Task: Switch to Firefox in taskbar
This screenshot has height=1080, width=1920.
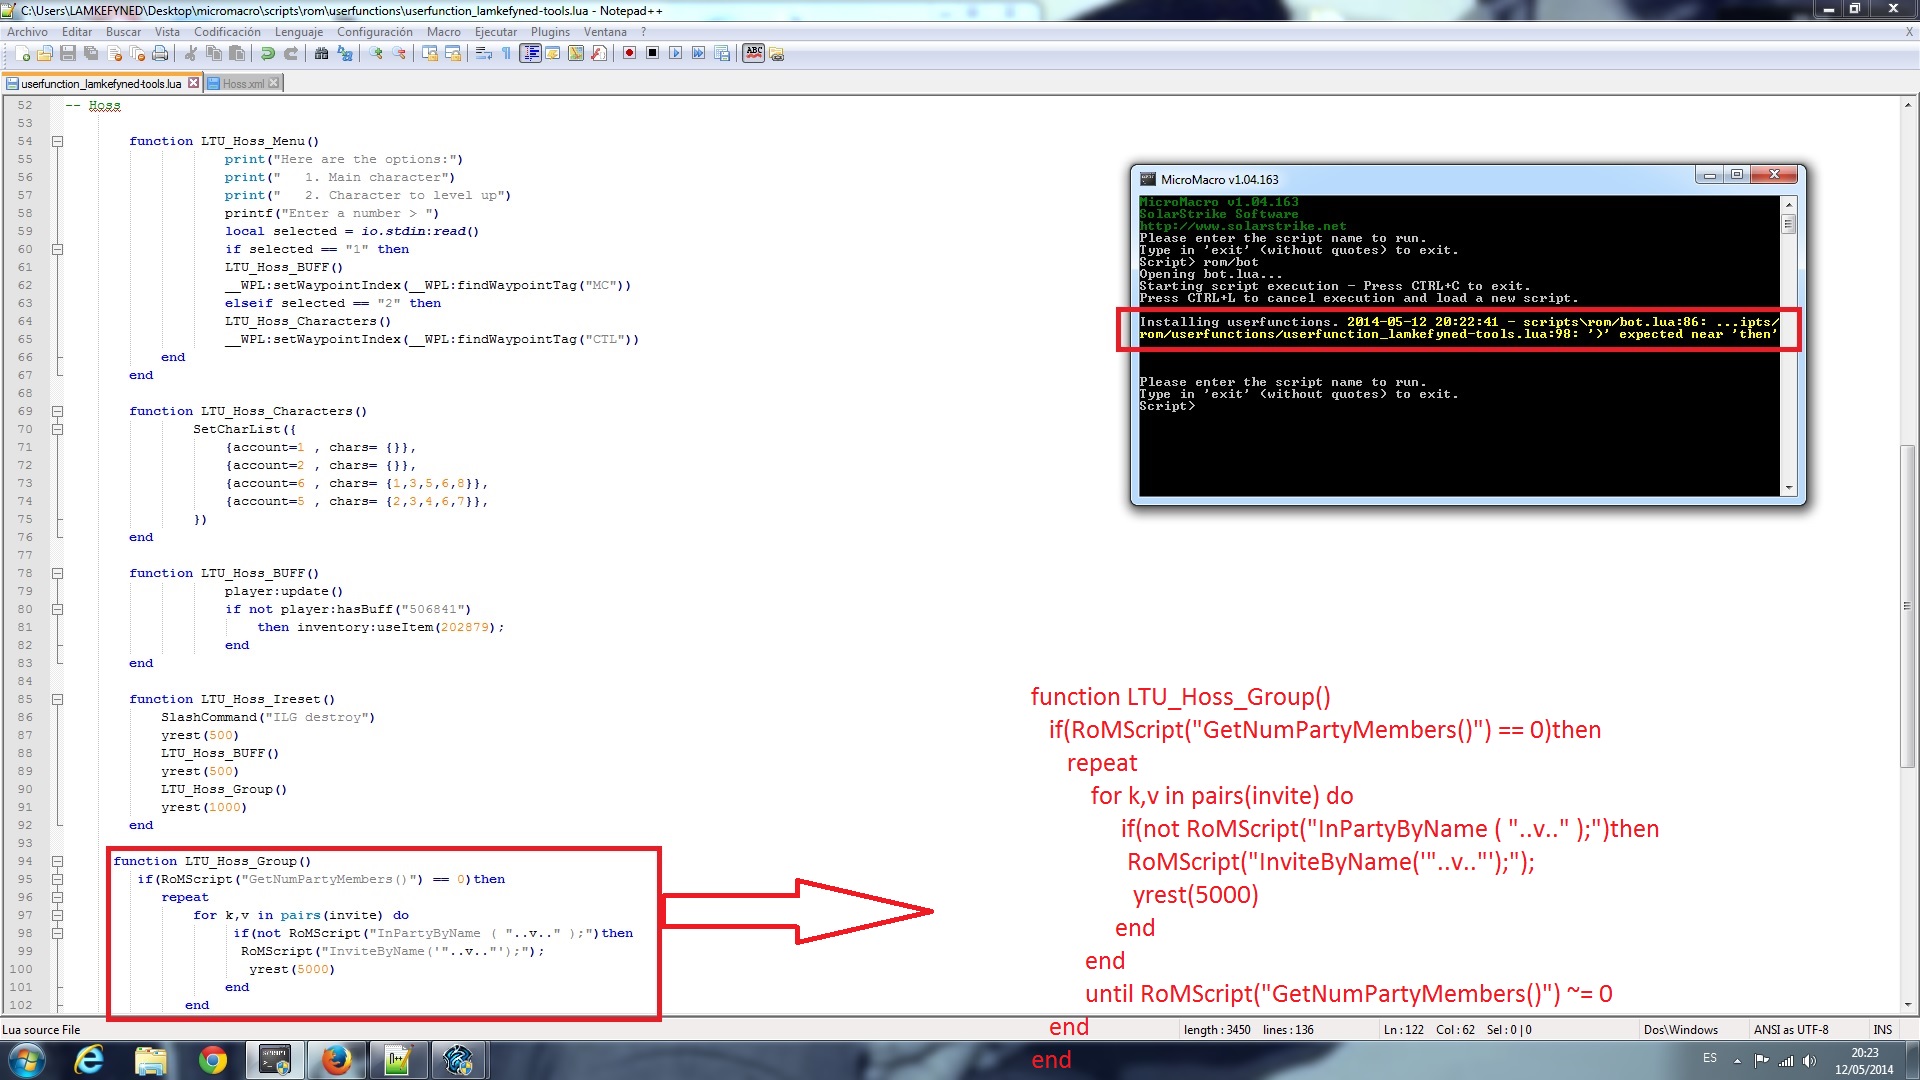Action: 336,1060
